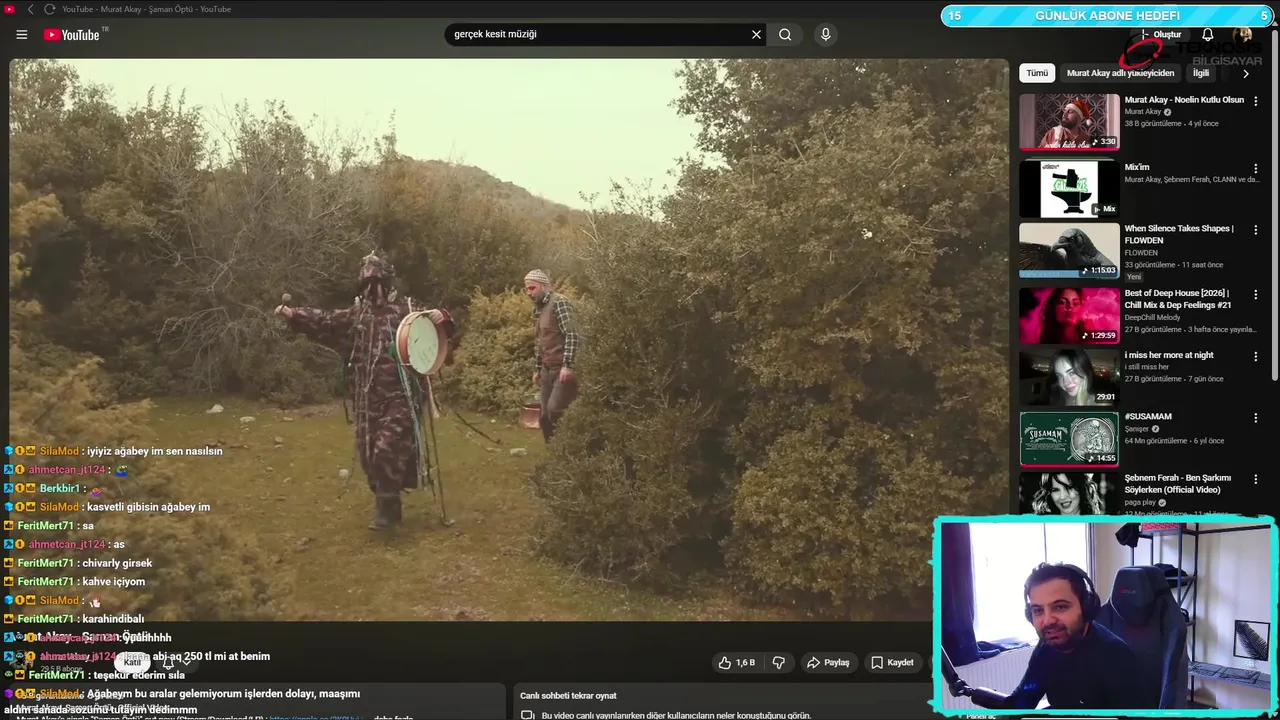Open i miss her more at night thumbnail

coord(1069,376)
